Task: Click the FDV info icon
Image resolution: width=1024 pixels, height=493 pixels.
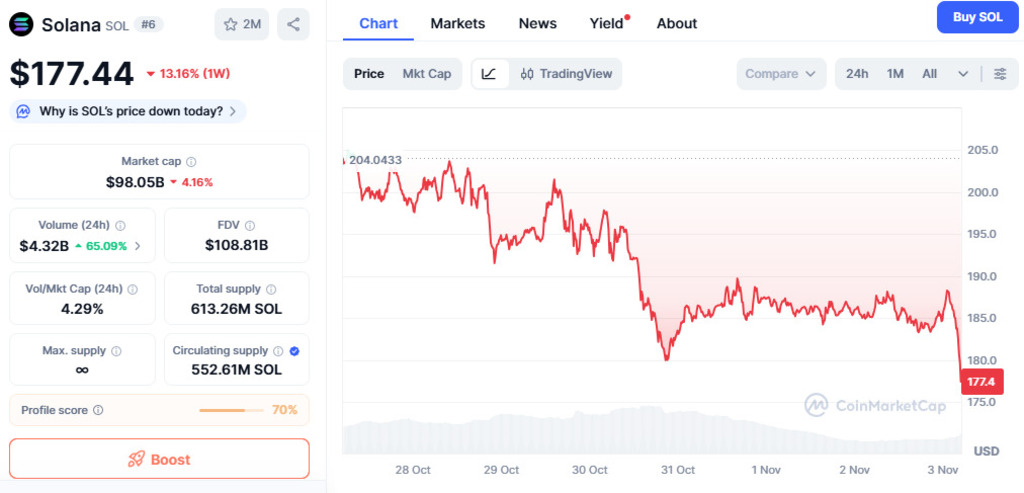Action: point(250,226)
